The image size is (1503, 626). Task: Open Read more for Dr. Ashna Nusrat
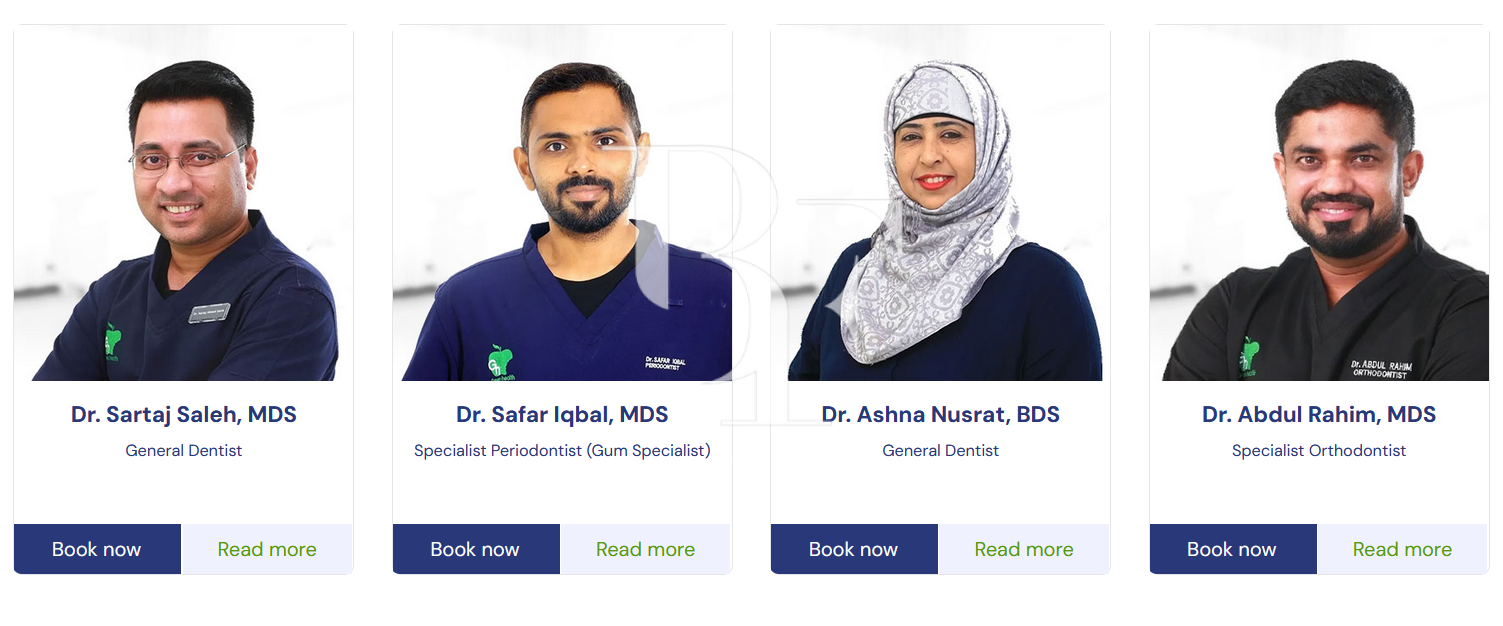pos(1023,549)
